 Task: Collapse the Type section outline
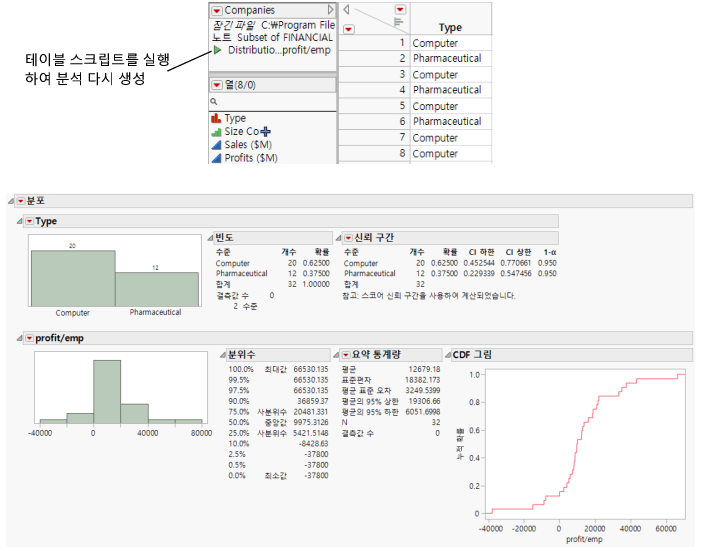[19, 221]
